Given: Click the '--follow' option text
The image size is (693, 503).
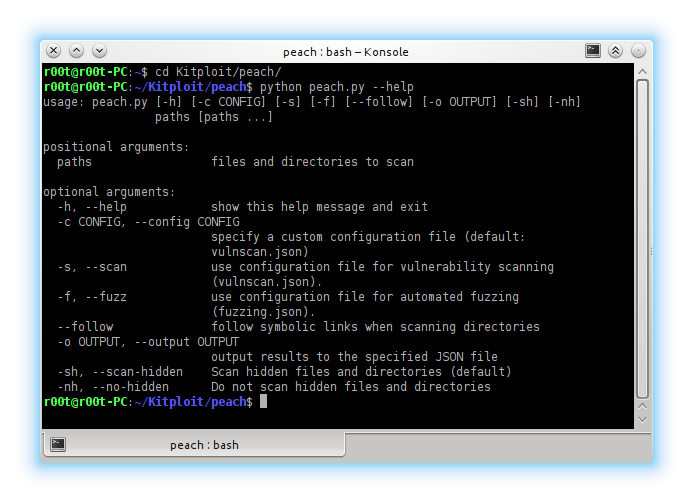Looking at the screenshot, I should click(x=85, y=327).
